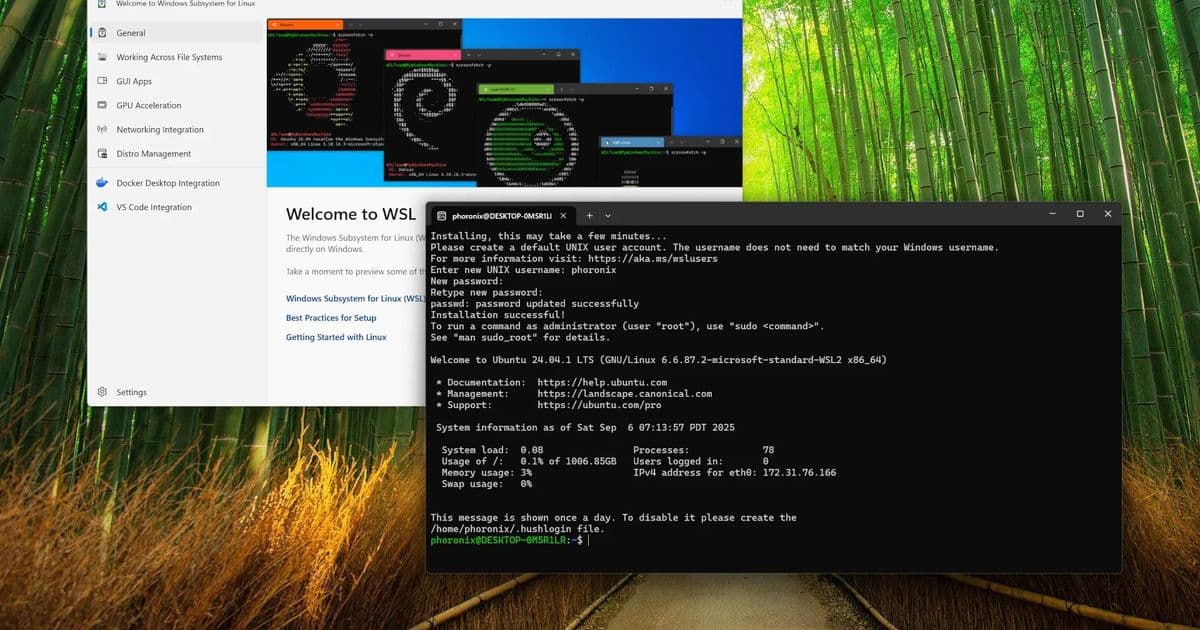Switch to the phoronix@DESKTOP-0M5R1LI terminal tab
The image size is (1200, 630).
pyautogui.click(x=500, y=215)
